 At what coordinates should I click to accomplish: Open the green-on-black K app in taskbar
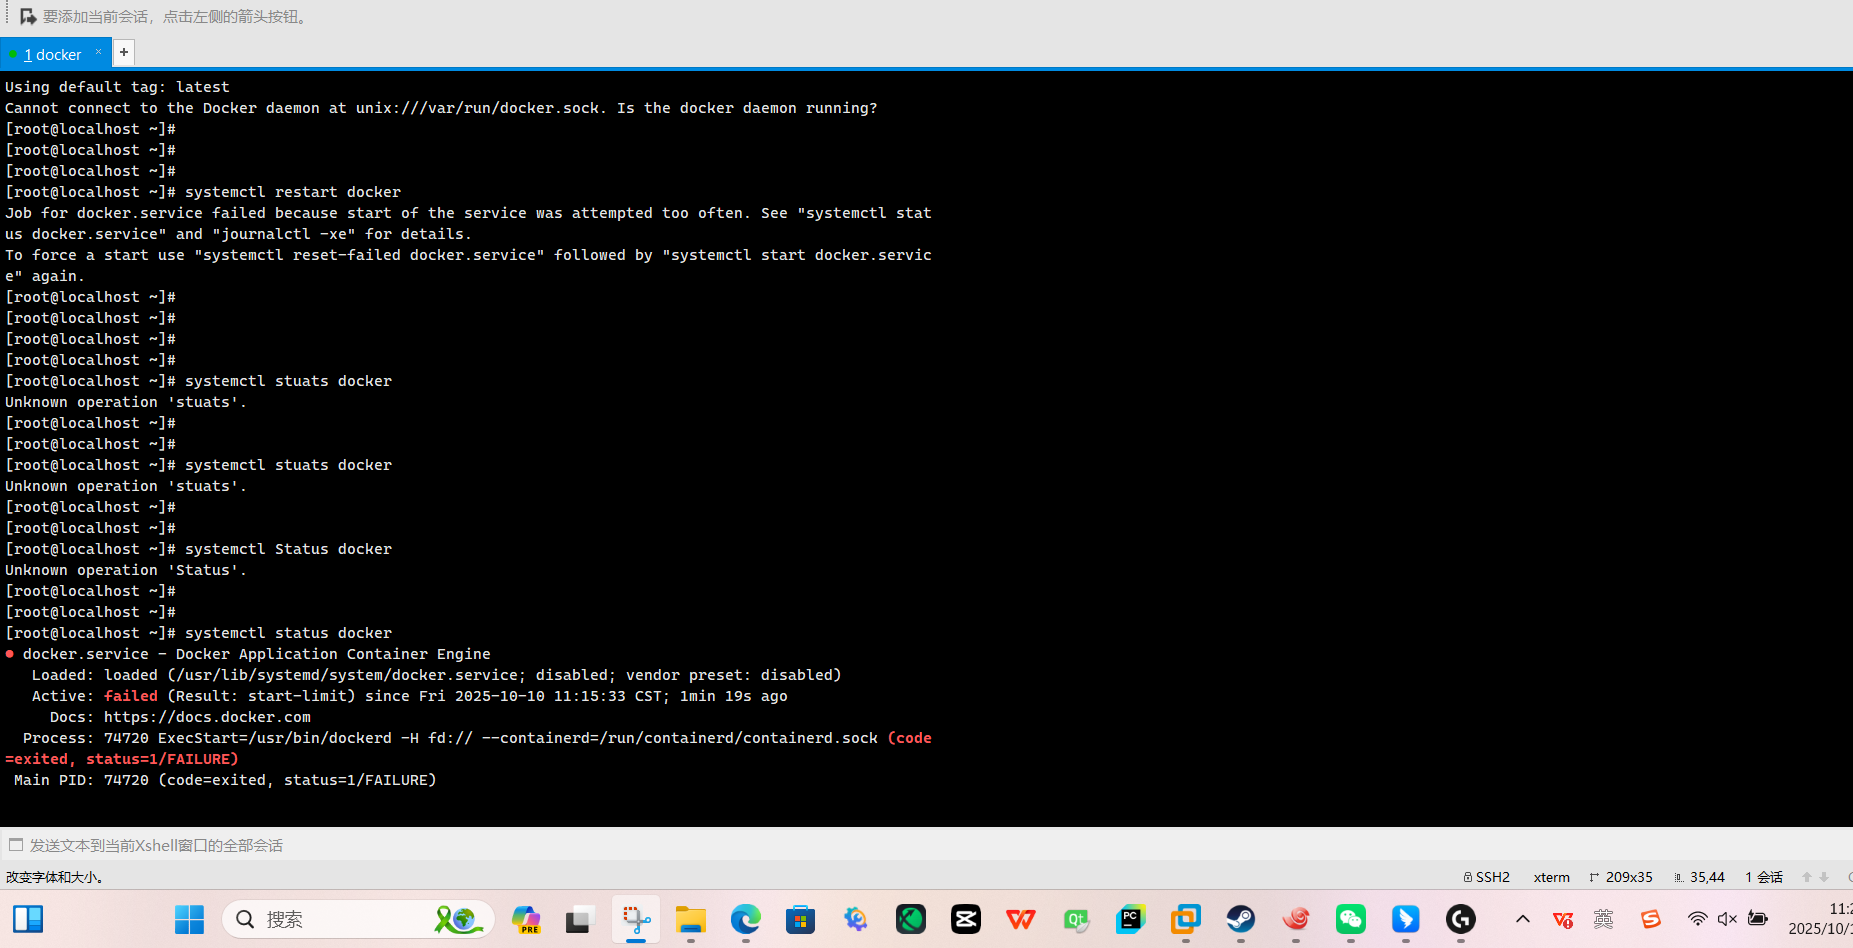(x=911, y=919)
